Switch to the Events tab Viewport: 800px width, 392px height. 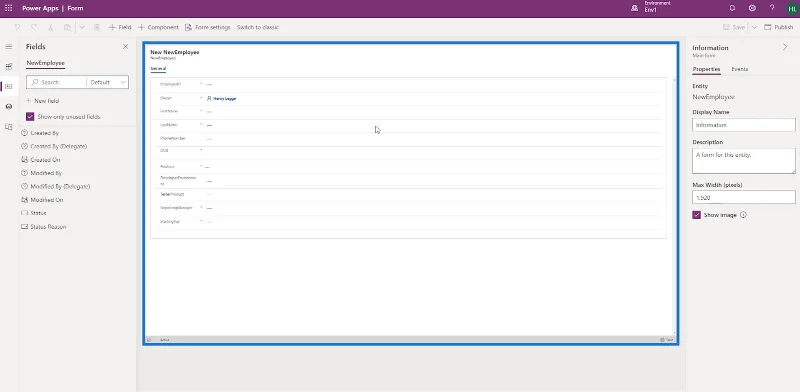click(740, 69)
